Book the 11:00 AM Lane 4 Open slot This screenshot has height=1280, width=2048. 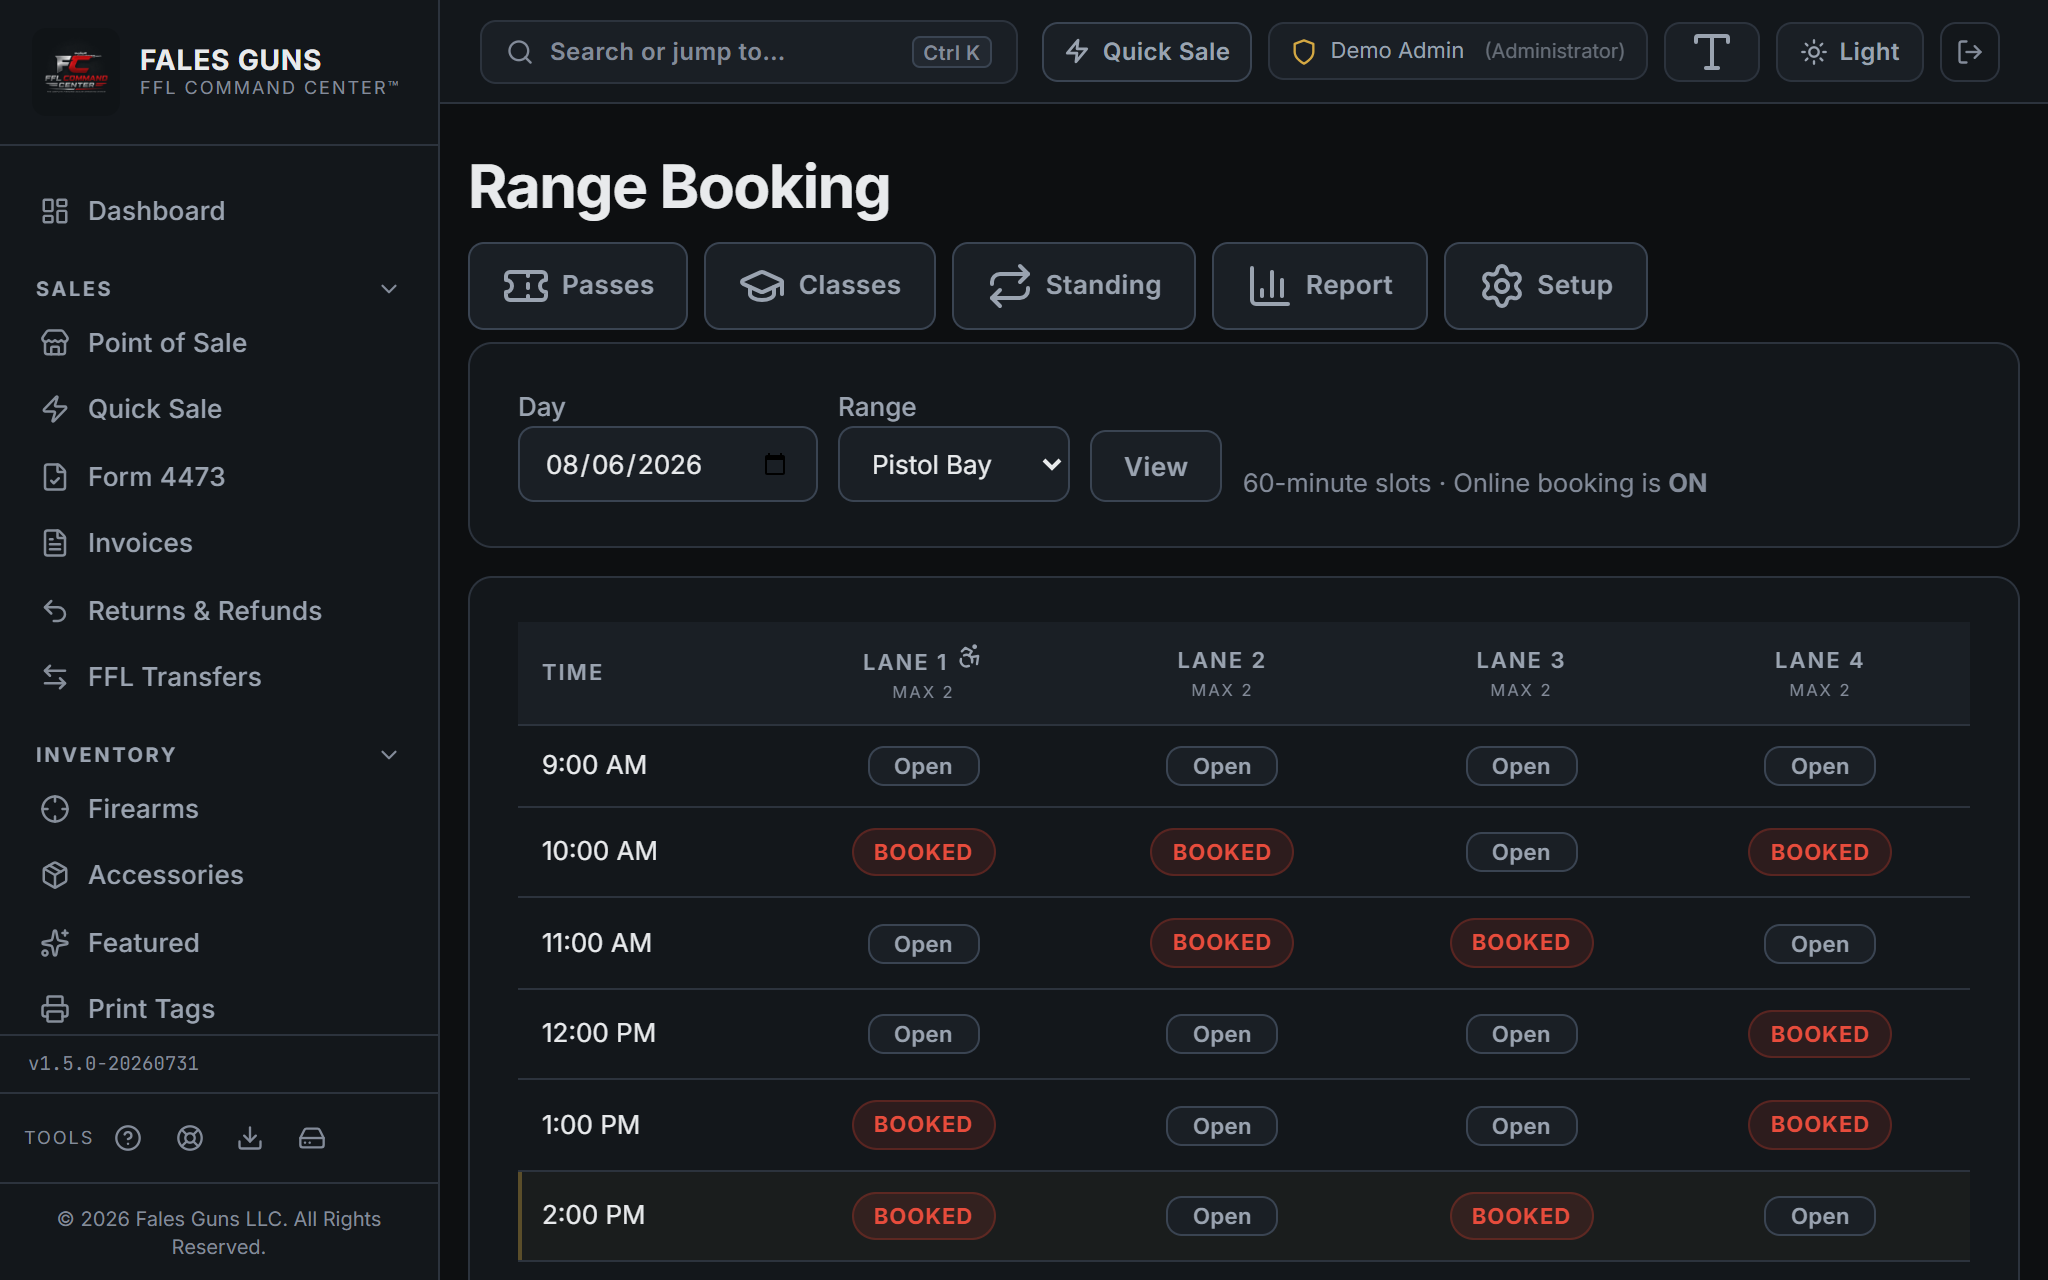(x=1819, y=944)
